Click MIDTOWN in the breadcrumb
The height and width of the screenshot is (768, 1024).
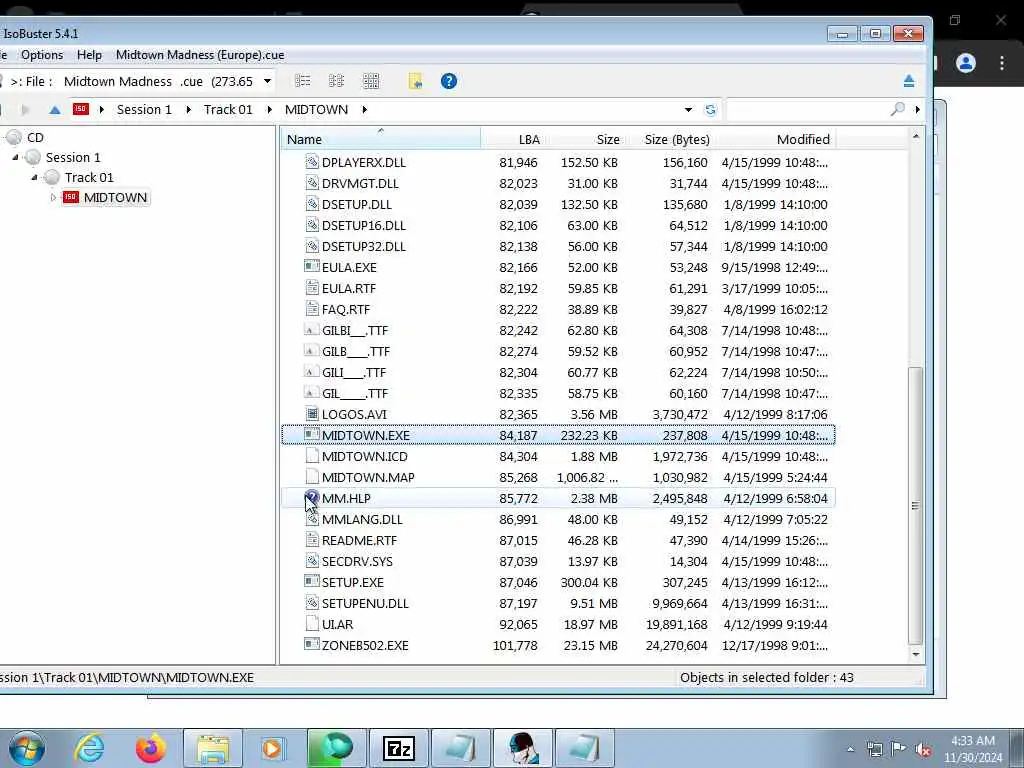click(316, 110)
